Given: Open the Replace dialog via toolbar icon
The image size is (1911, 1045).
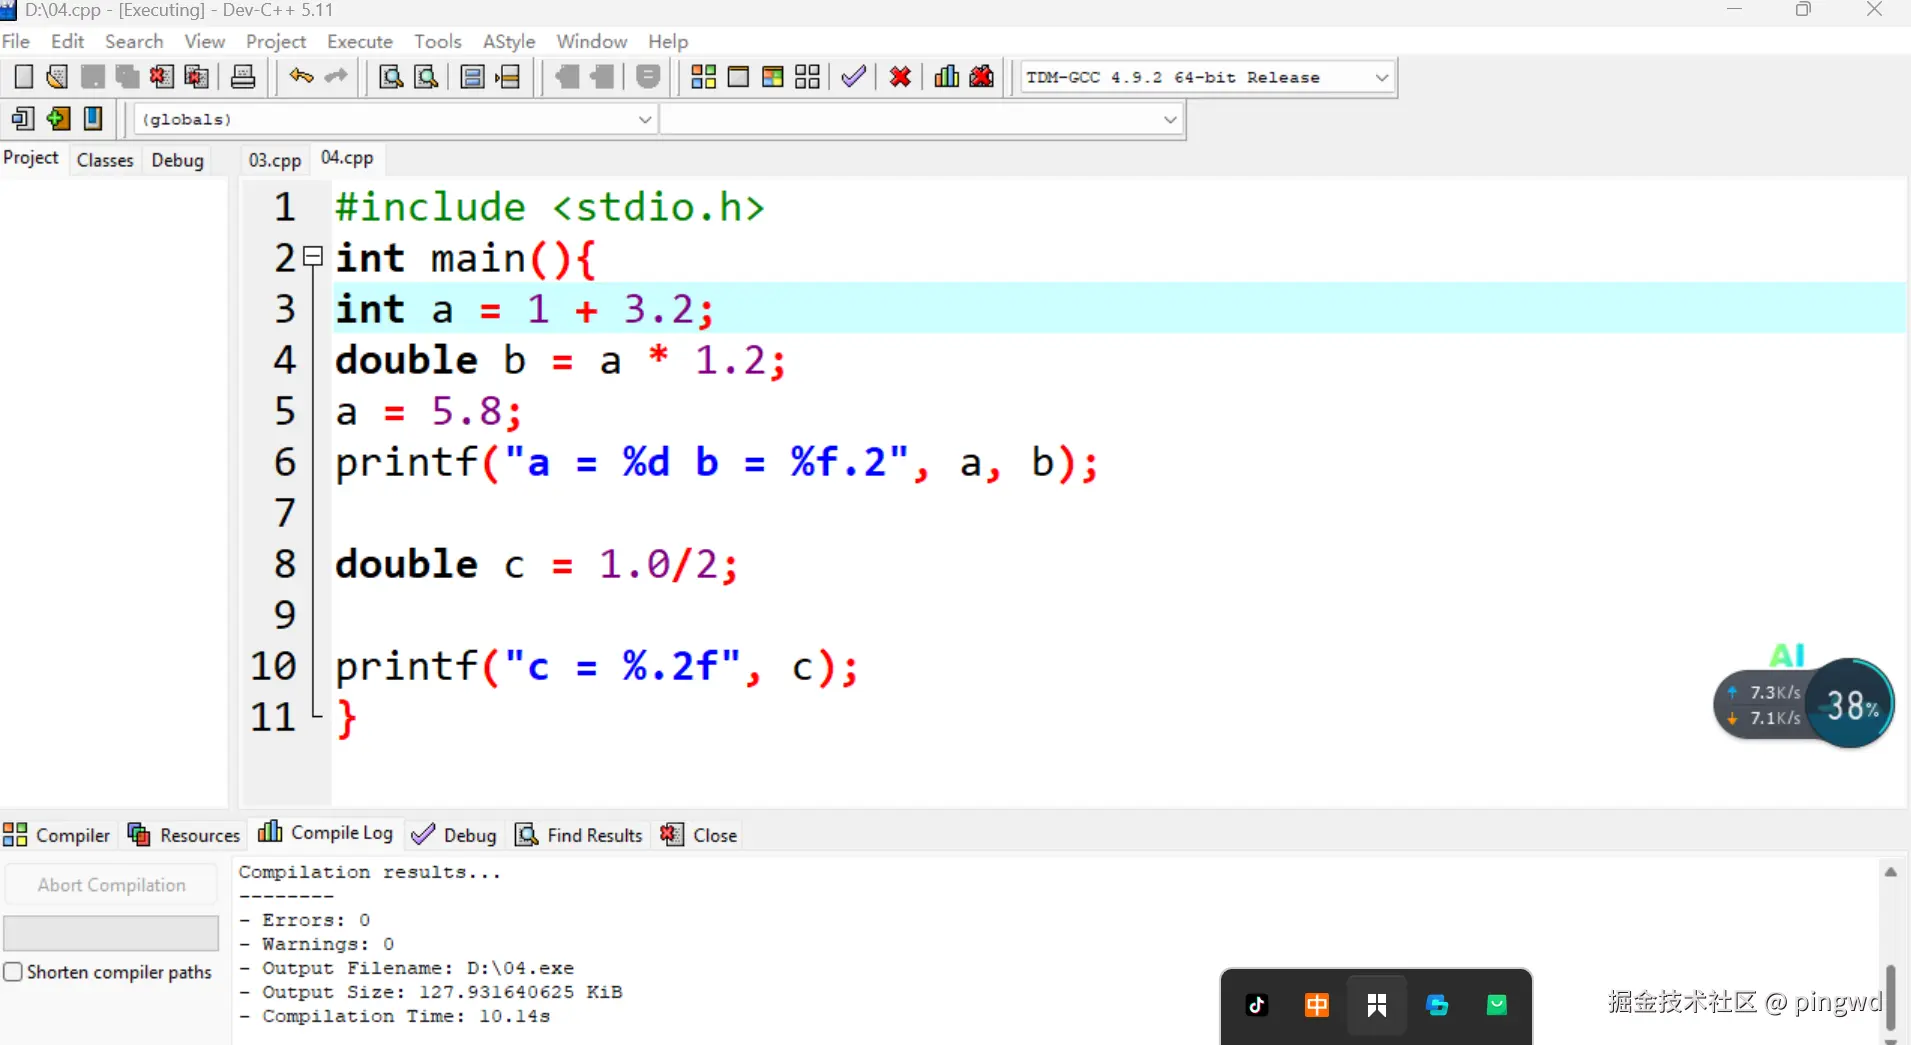Looking at the screenshot, I should (426, 77).
